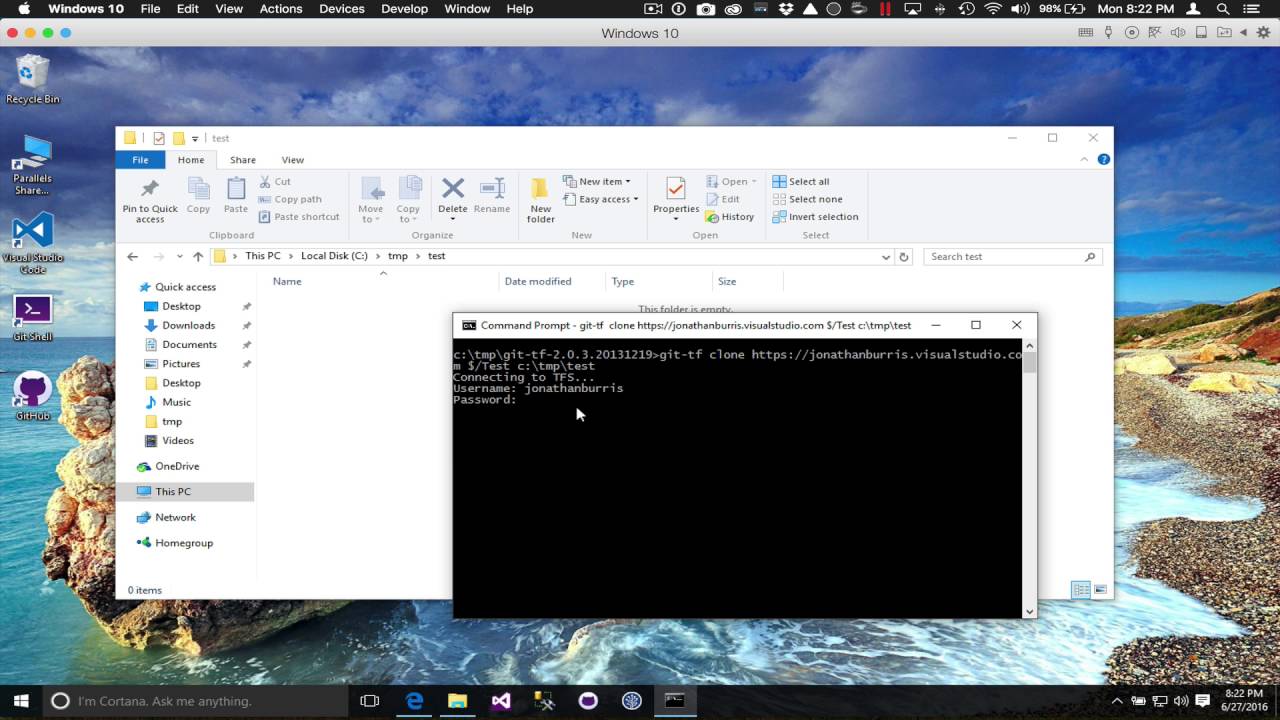Open the Edge browser from taskbar
The image size is (1280, 720).
click(x=414, y=701)
